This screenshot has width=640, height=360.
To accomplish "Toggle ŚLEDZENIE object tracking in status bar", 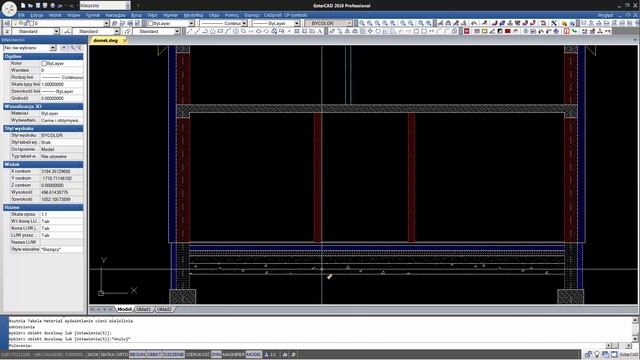I will 173,355.
